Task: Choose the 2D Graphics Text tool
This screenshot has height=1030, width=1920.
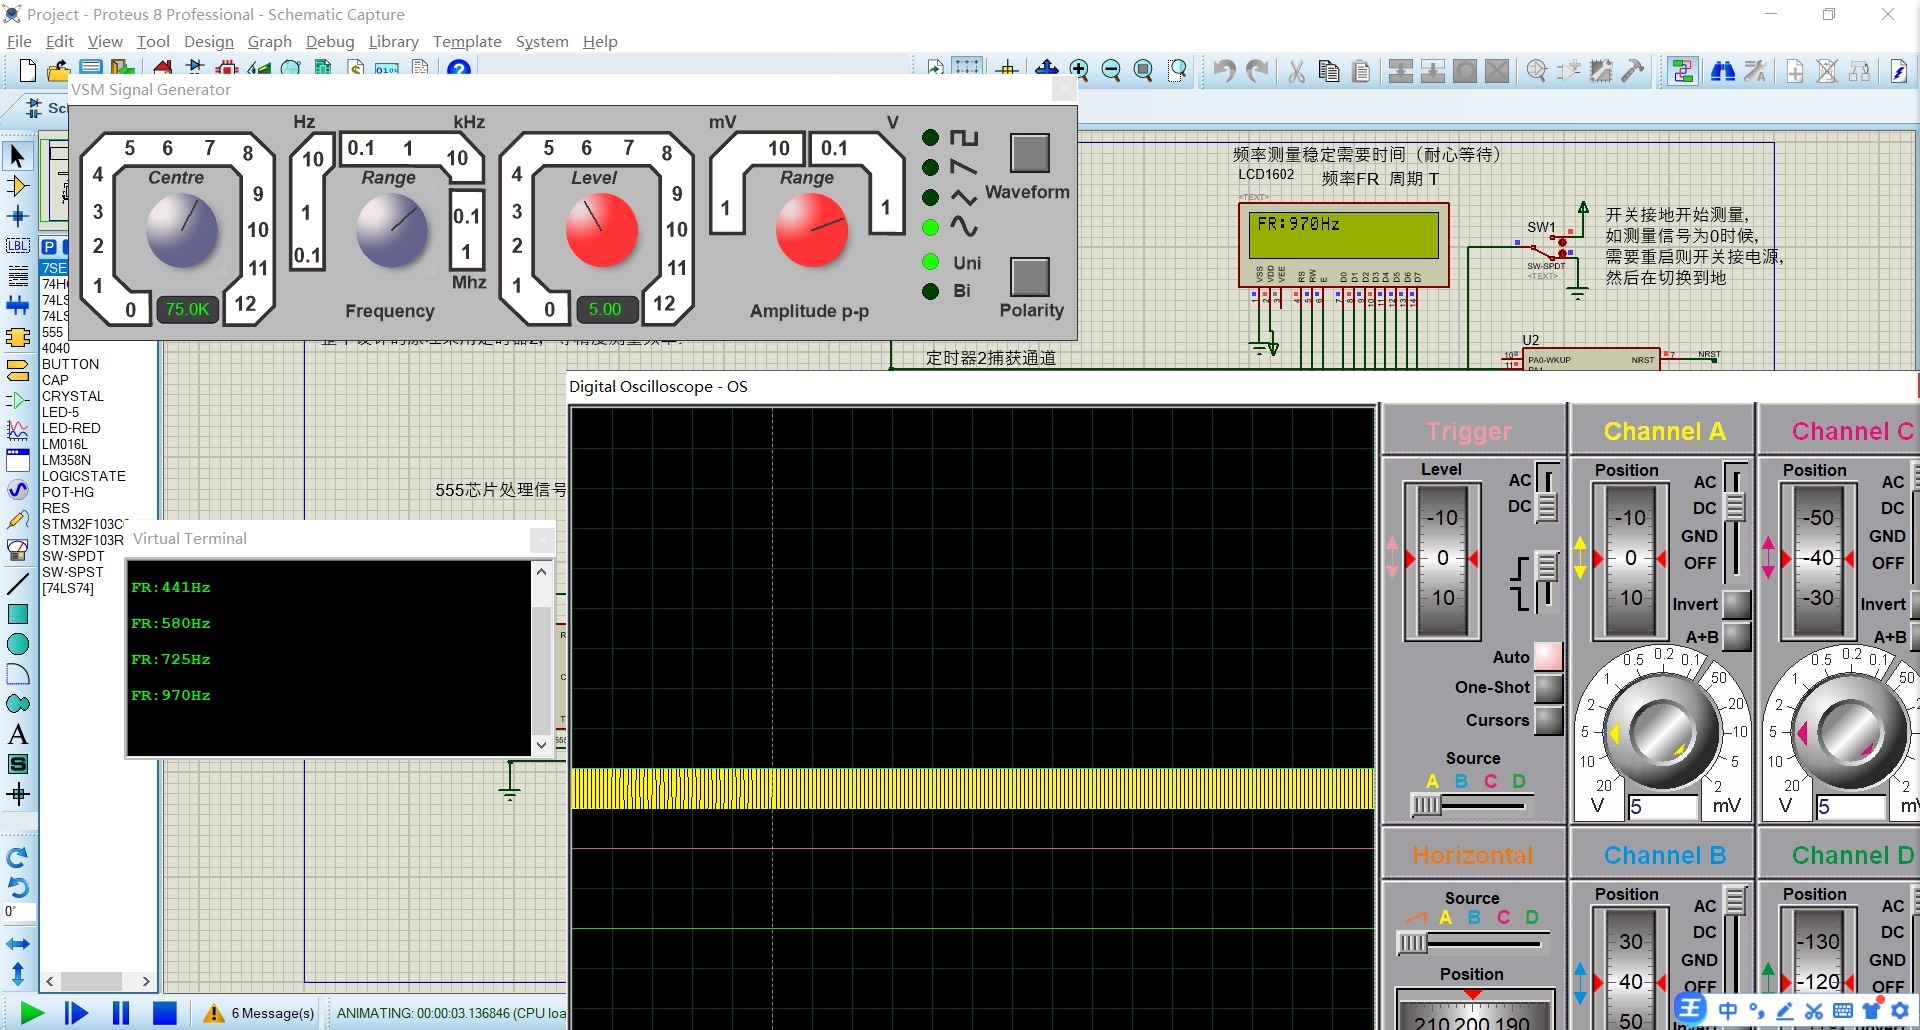Action: (17, 734)
